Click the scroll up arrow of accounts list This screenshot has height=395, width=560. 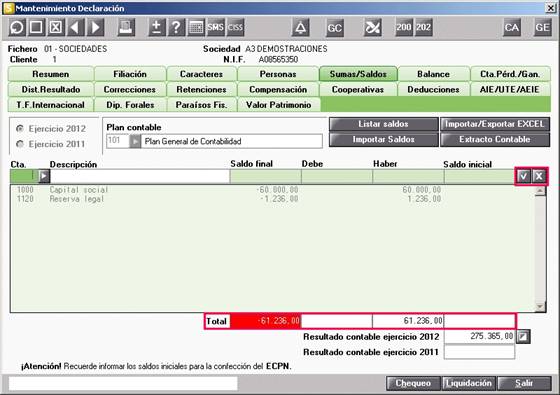click(x=540, y=191)
